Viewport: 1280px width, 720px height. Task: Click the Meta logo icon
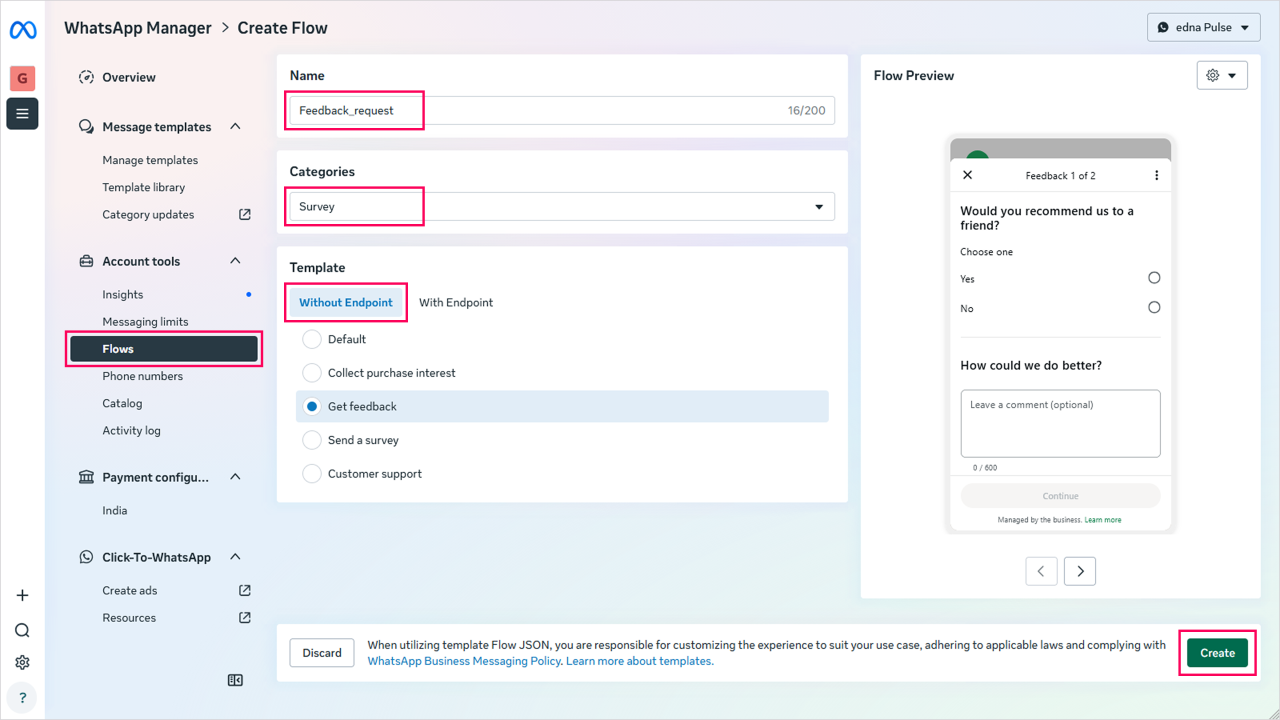pos(22,31)
